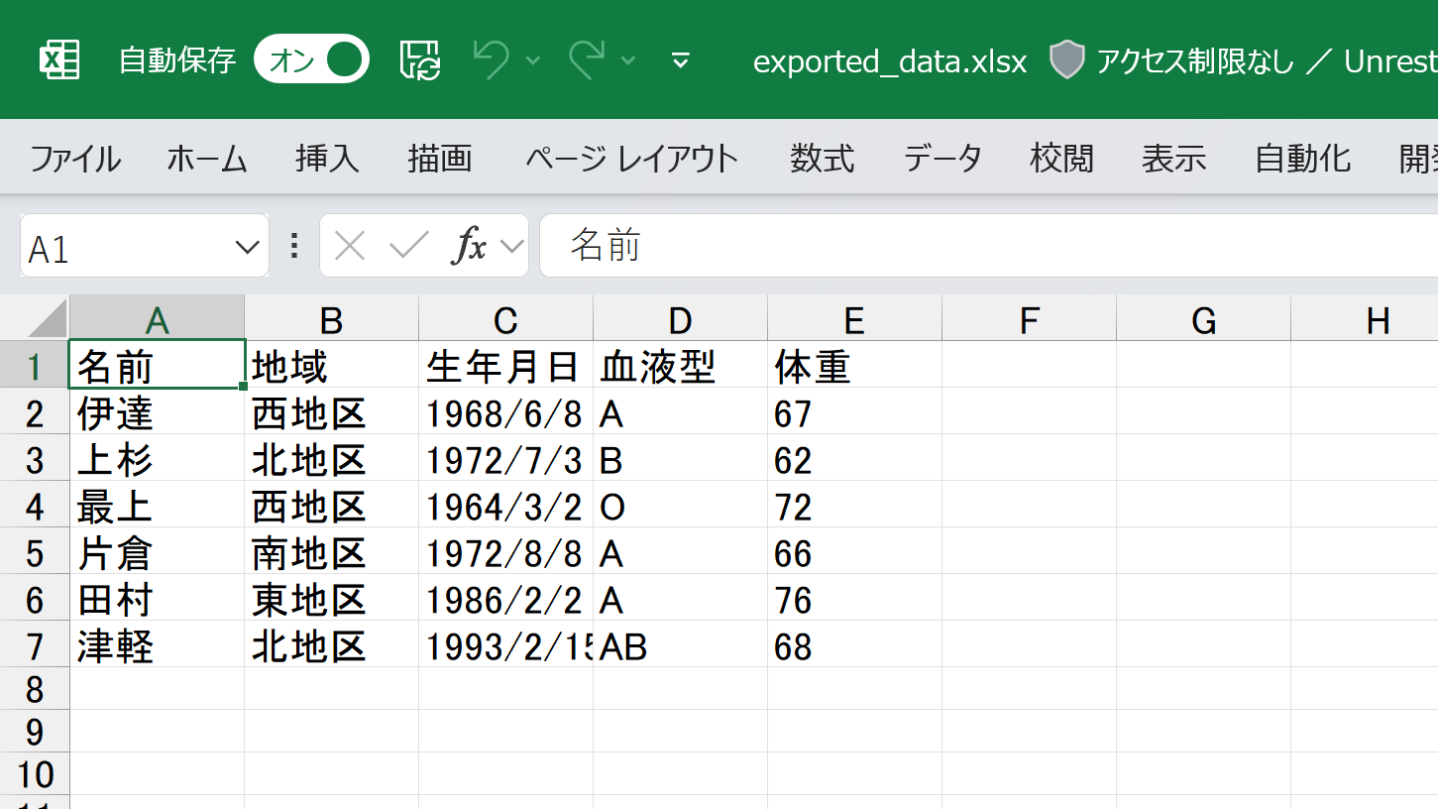The width and height of the screenshot is (1438, 809).
Task: Click the Select All corner triangle
Action: point(47,319)
